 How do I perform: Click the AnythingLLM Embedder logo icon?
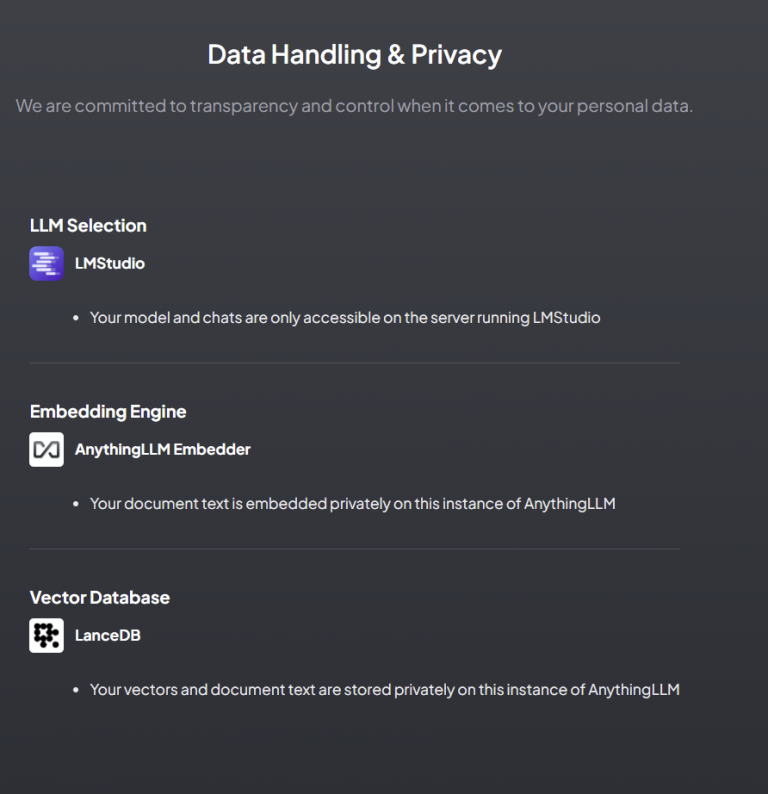coord(46,450)
